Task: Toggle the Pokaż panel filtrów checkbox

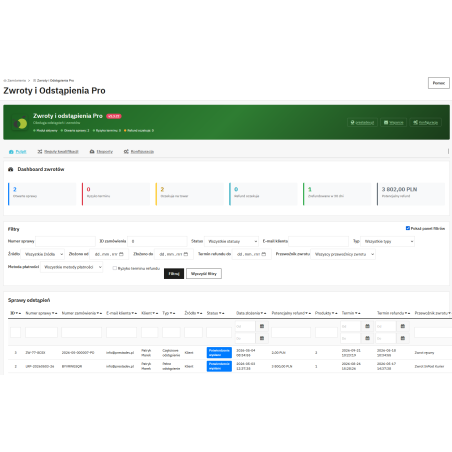Action: click(408, 228)
